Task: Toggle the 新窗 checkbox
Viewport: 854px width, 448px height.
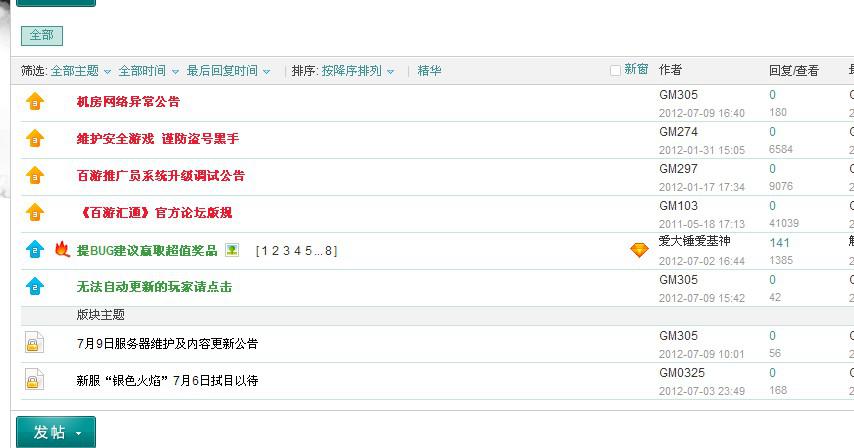Action: click(615, 70)
